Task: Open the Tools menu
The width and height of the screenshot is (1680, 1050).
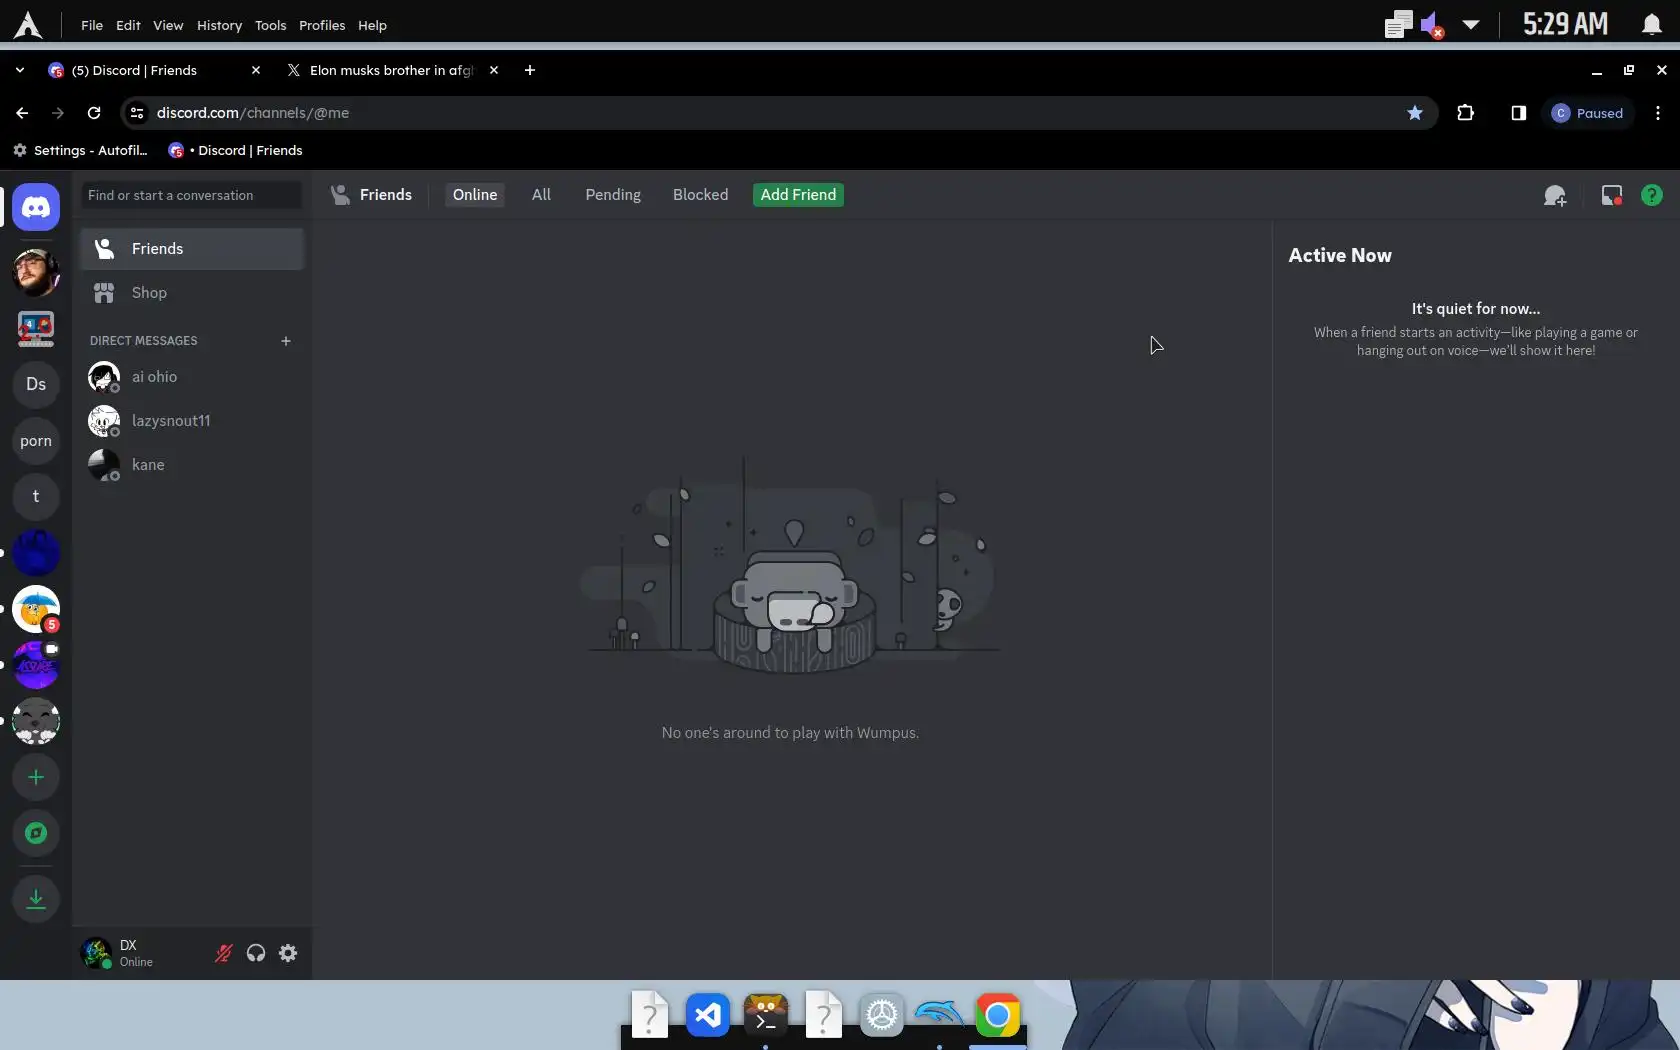Action: click(270, 25)
